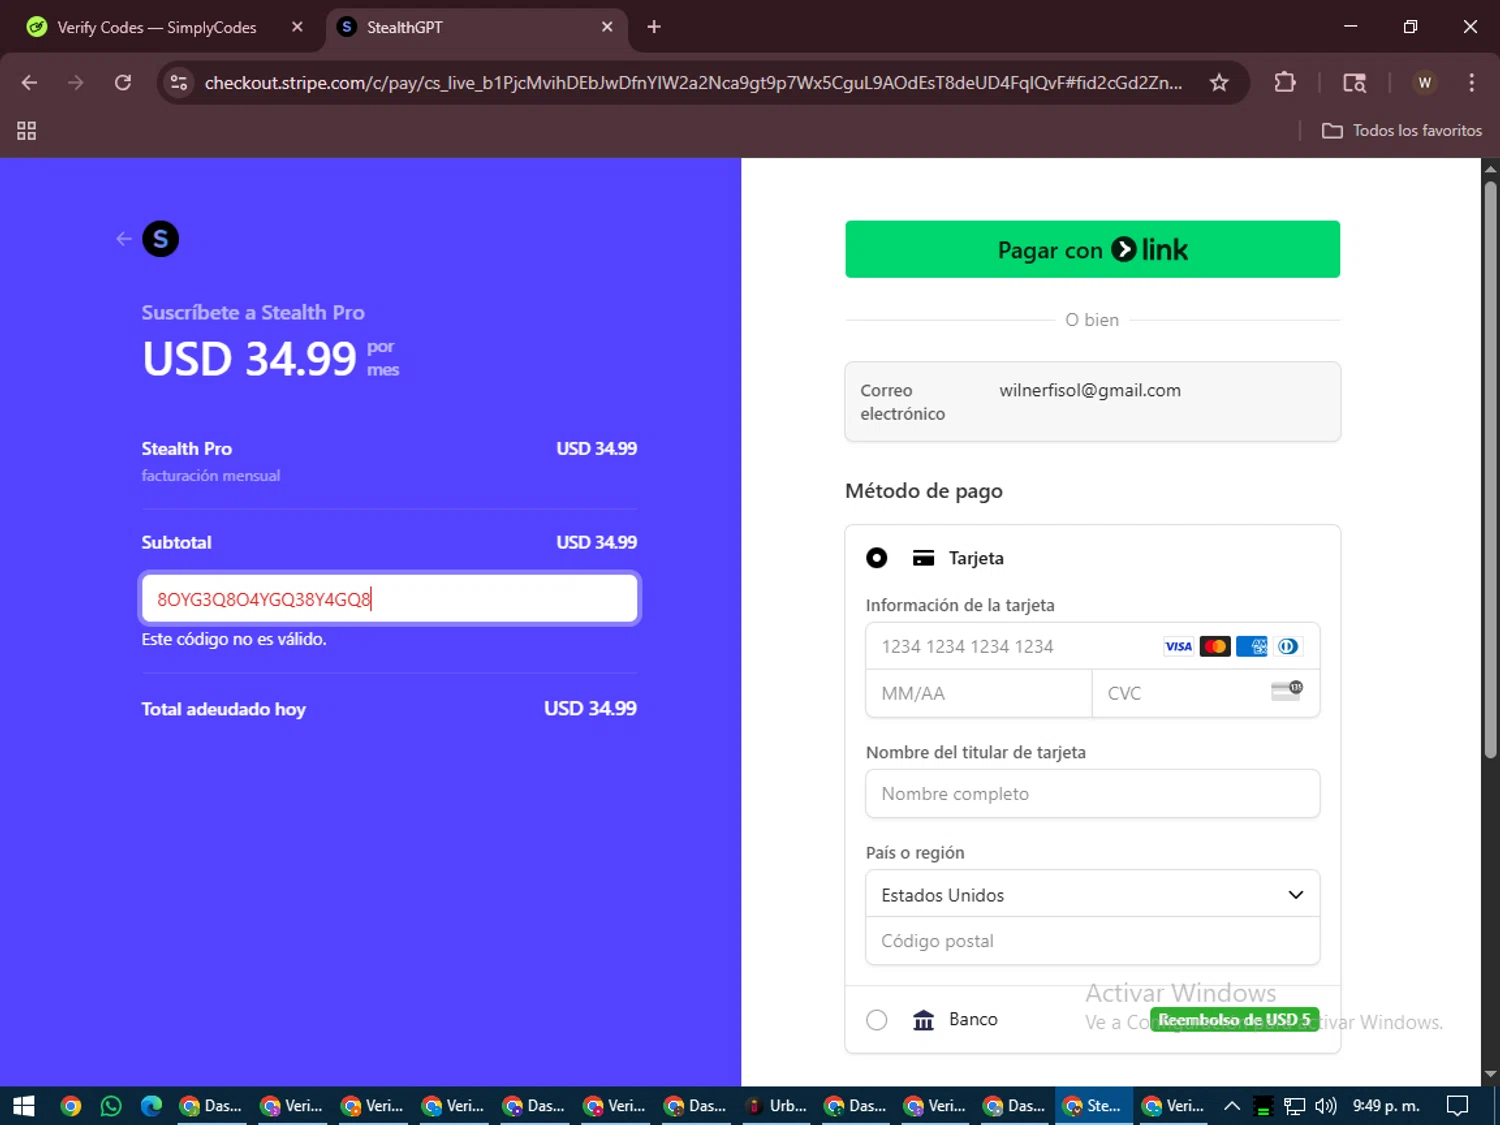Show hidden system tray icons chevron
Screen dimensions: 1500x1125
[1232, 1105]
